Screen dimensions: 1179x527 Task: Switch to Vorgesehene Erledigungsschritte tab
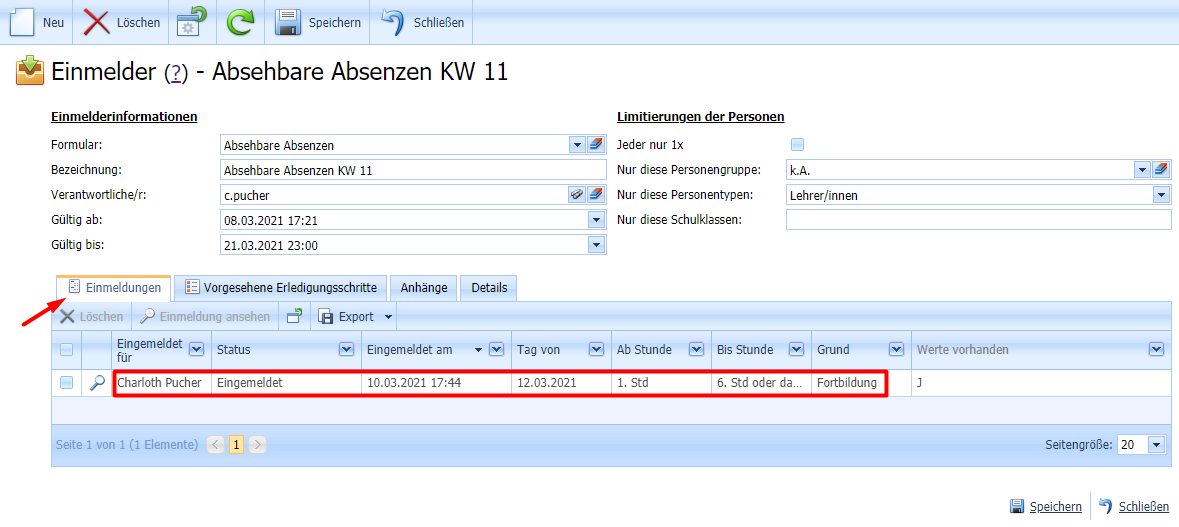[x=279, y=288]
